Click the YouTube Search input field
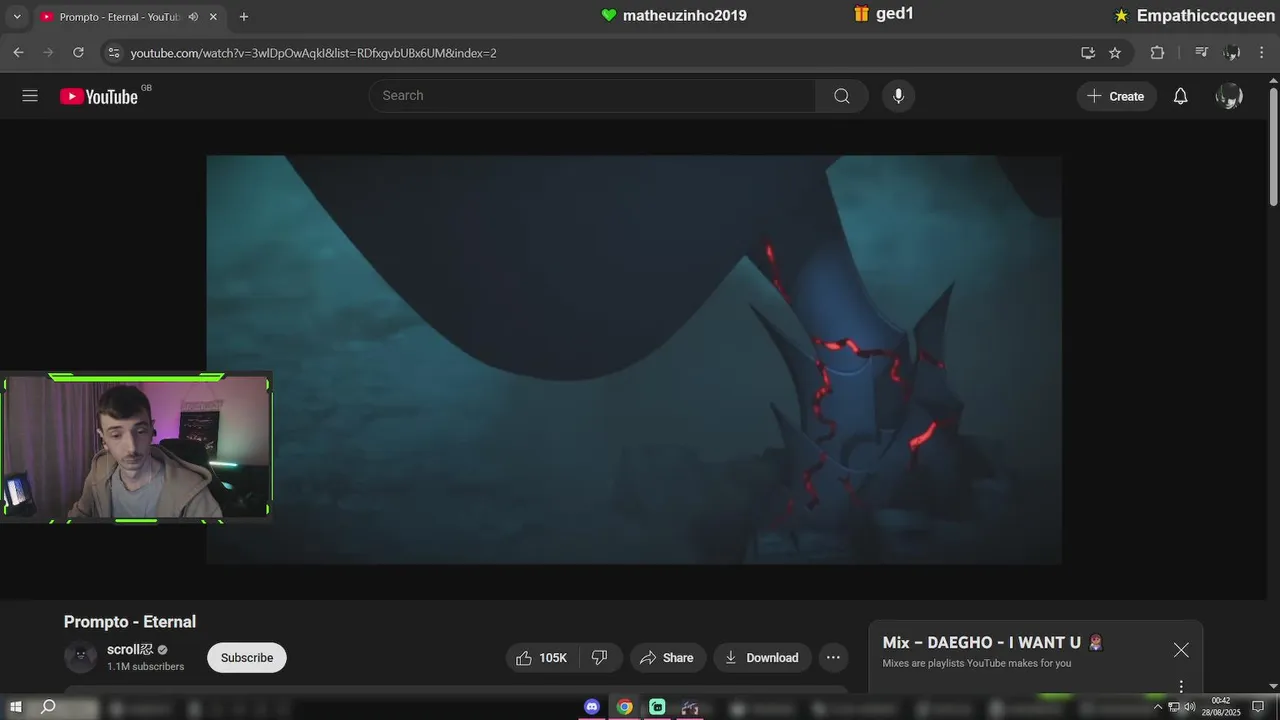 (x=592, y=96)
